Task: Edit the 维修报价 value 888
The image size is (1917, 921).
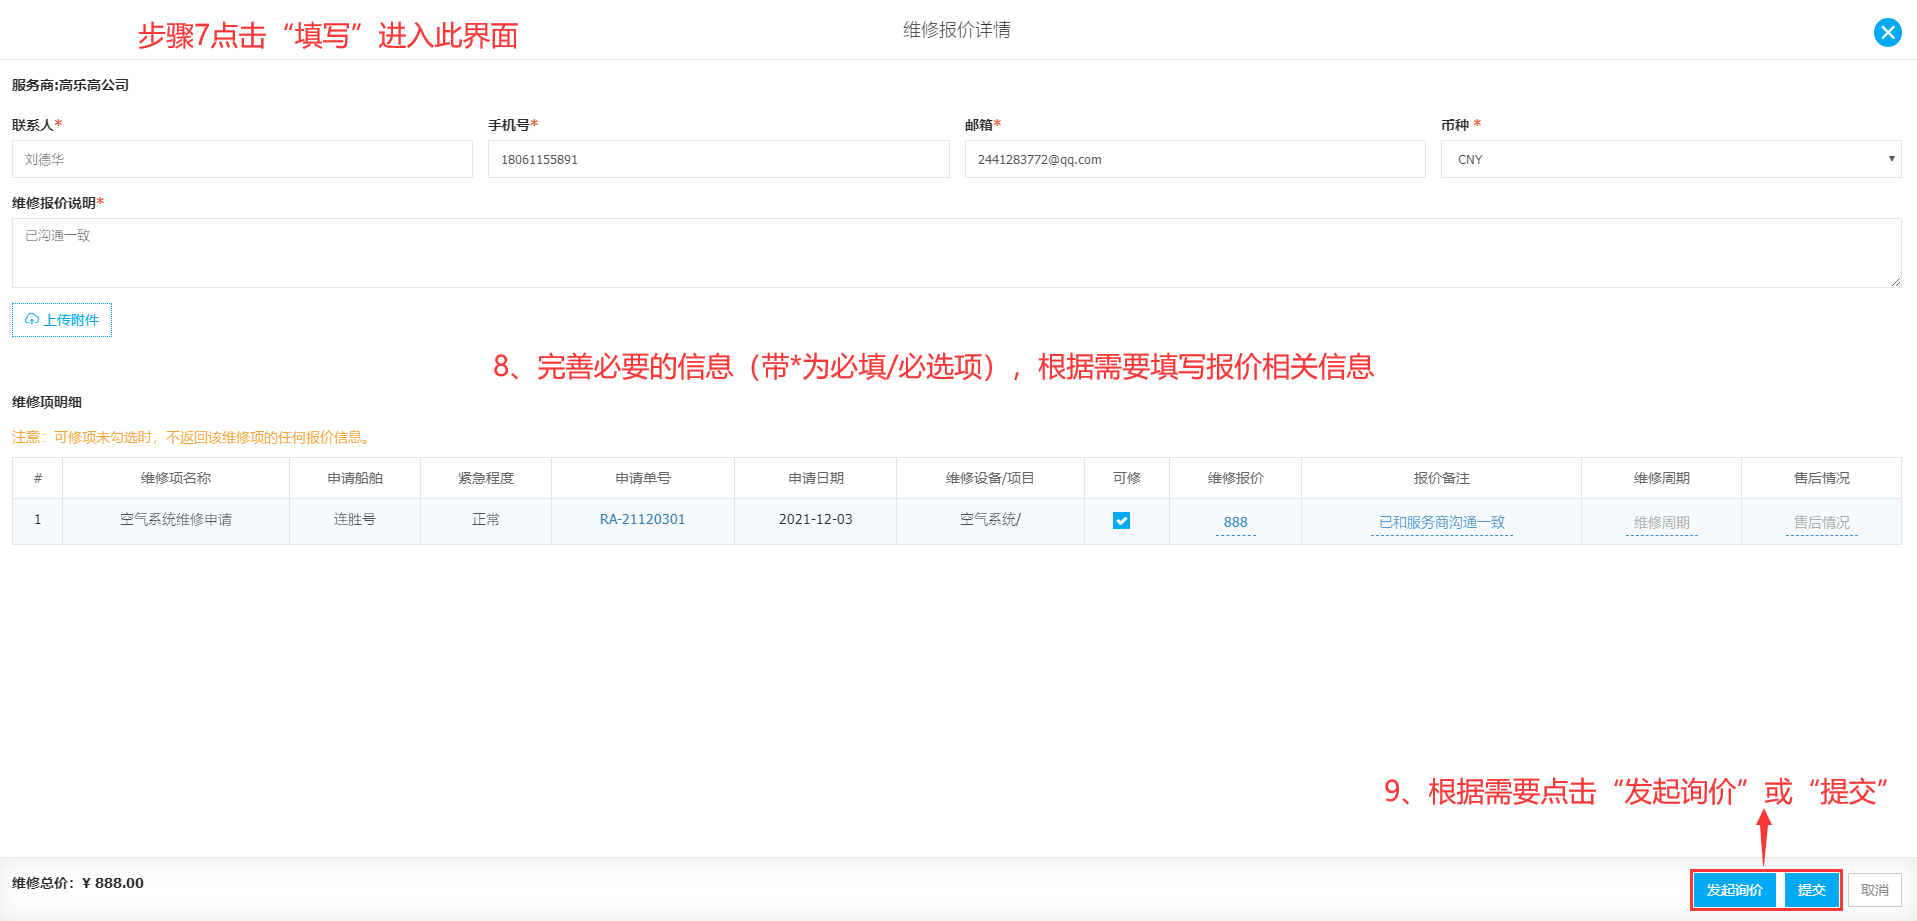Action: (1235, 522)
